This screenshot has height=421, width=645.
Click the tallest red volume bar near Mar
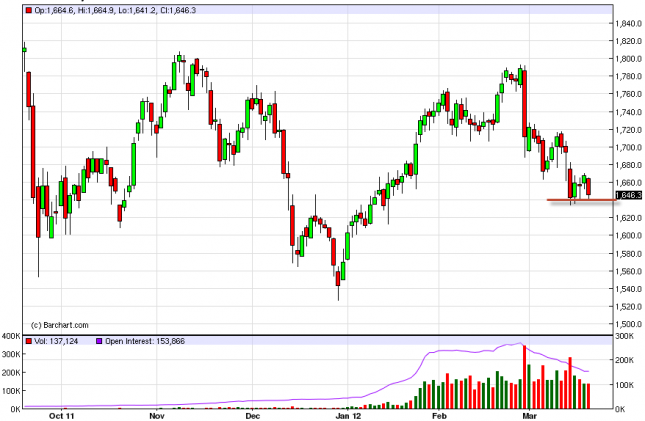[524, 377]
